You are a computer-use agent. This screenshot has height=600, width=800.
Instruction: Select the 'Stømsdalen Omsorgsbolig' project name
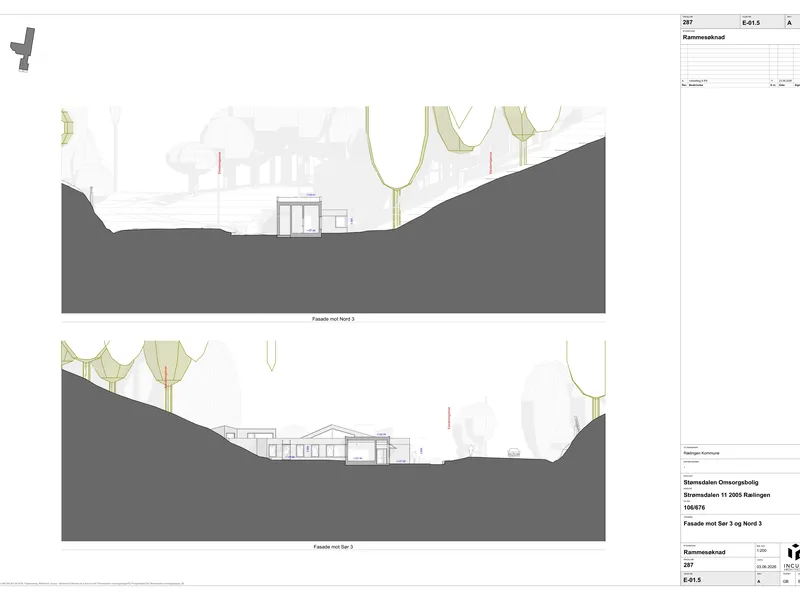(721, 482)
